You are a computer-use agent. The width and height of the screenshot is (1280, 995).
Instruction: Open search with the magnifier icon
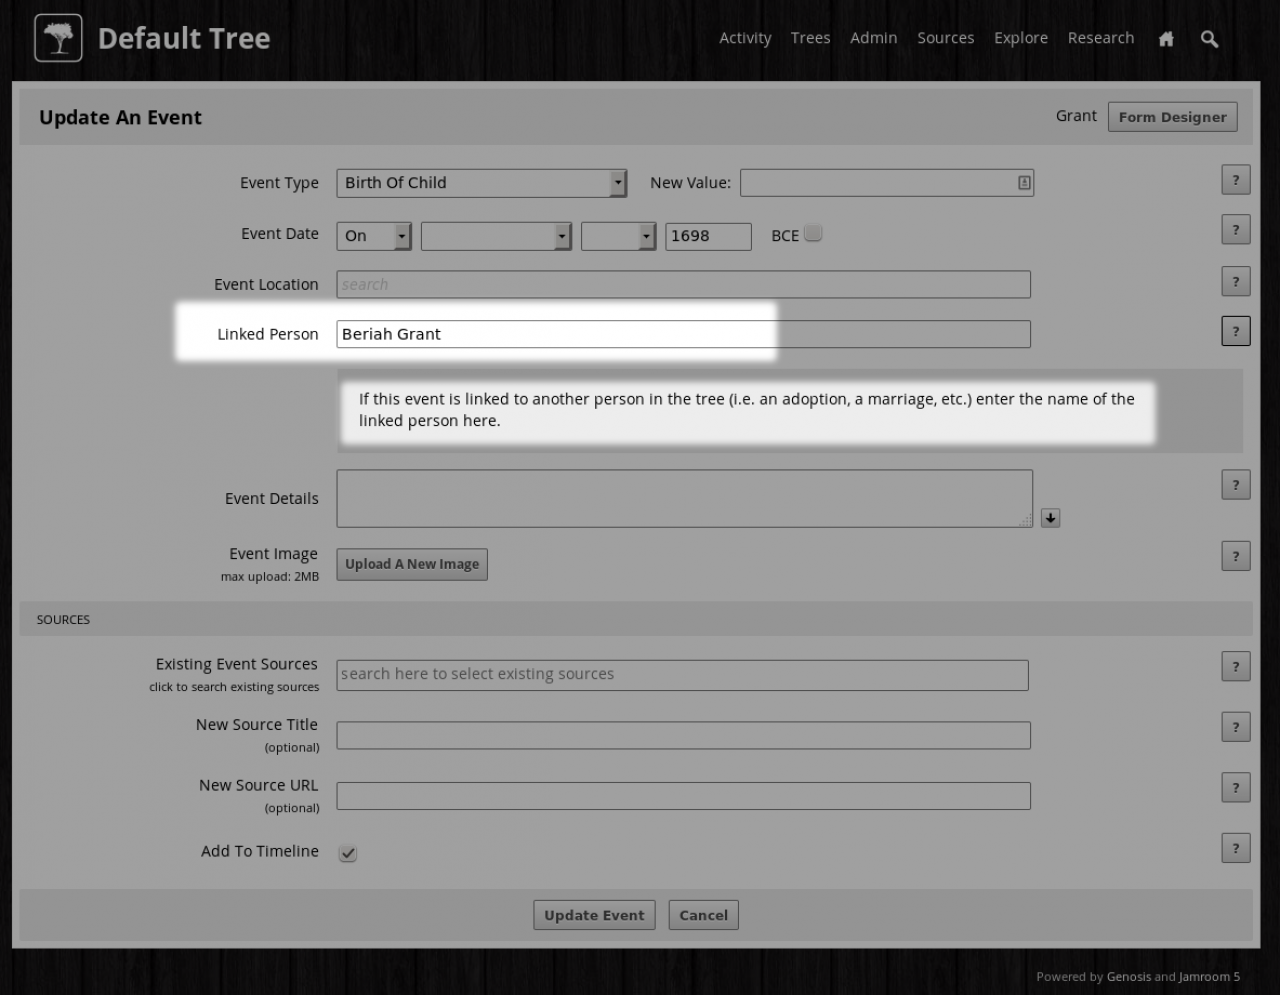pyautogui.click(x=1209, y=39)
